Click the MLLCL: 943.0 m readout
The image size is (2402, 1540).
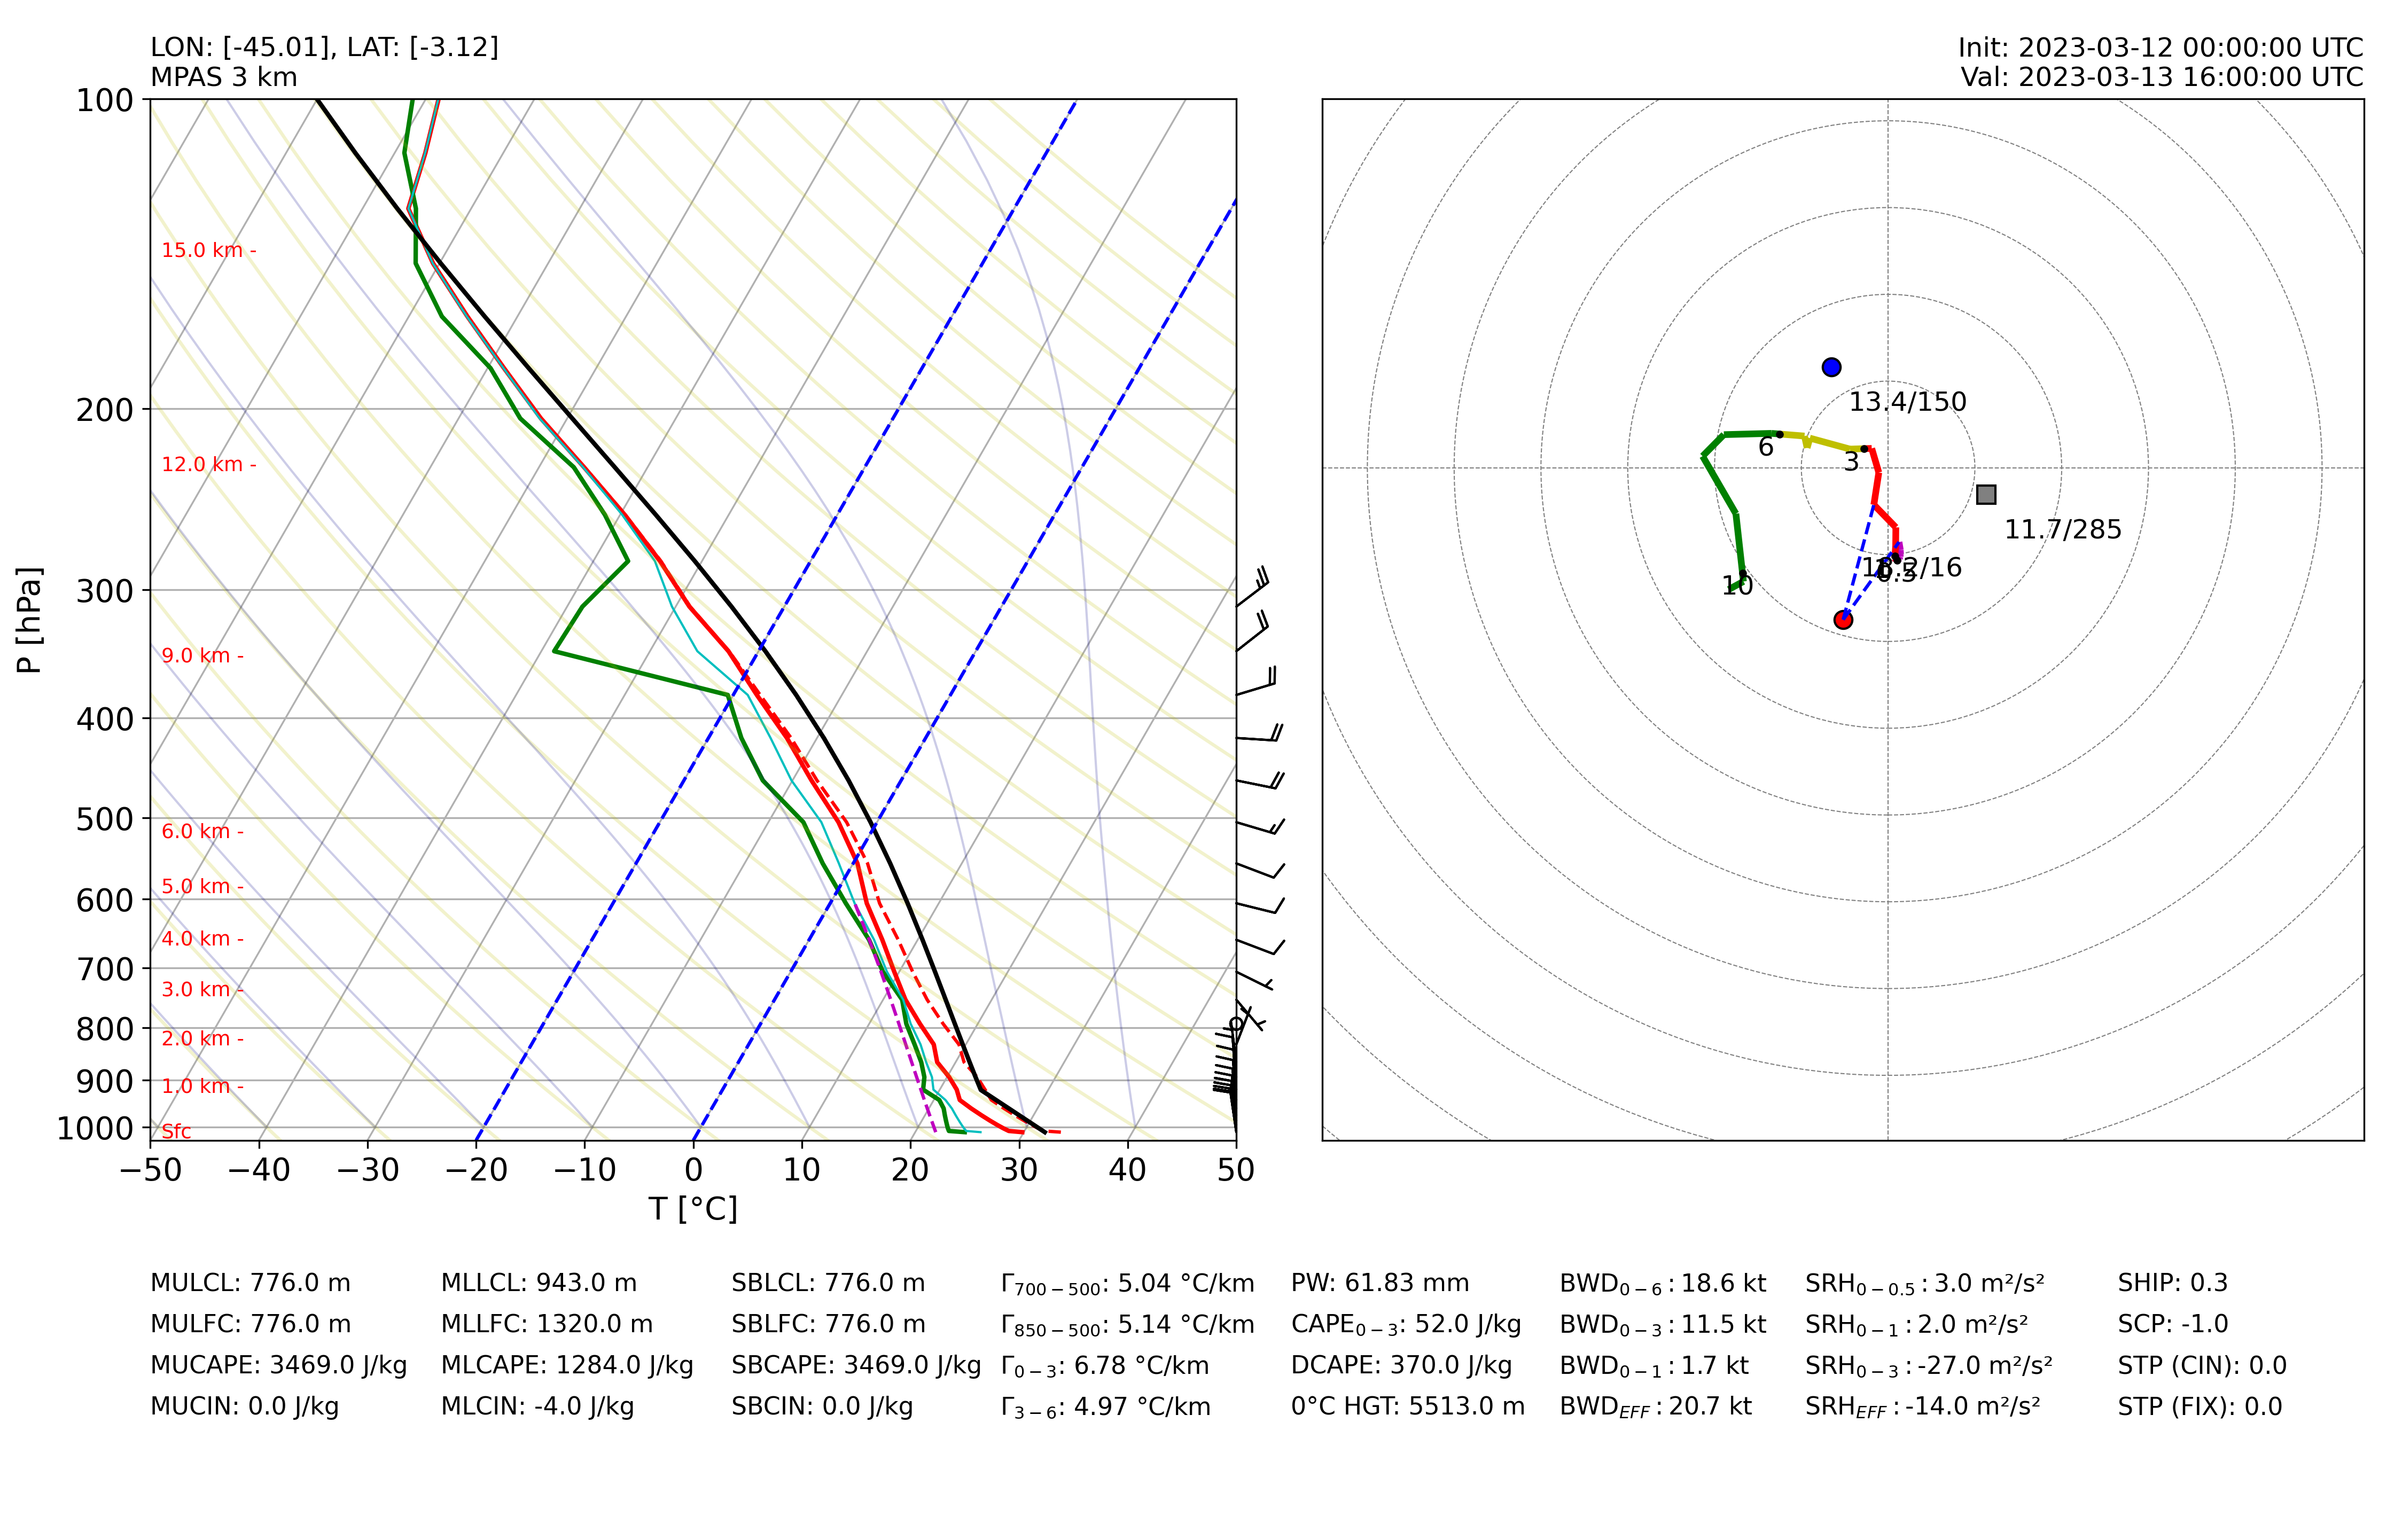click(538, 1283)
